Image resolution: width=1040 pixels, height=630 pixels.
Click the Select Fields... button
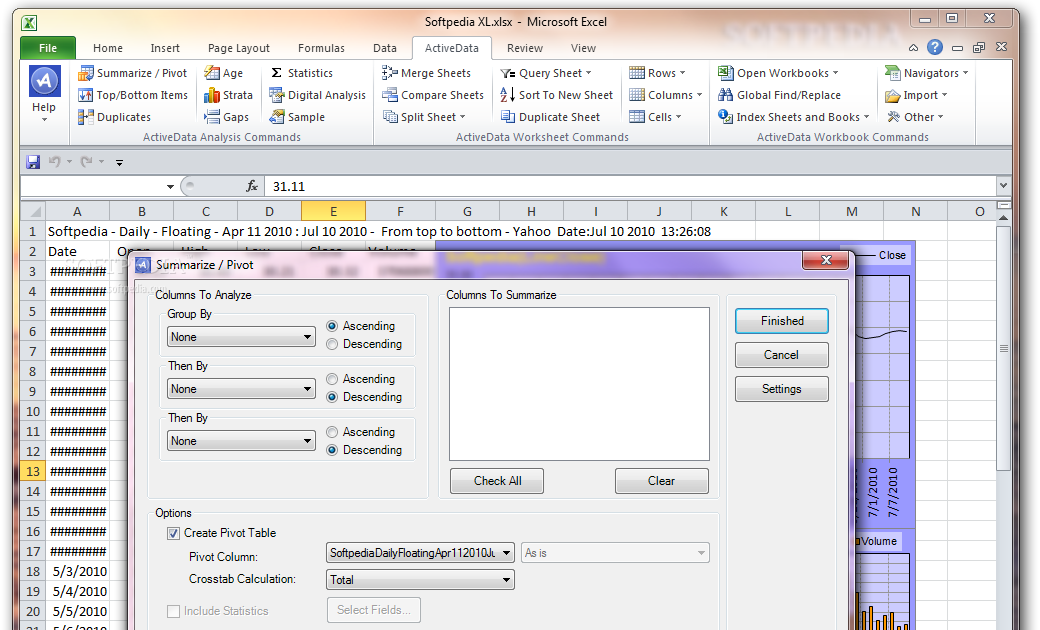coord(374,610)
